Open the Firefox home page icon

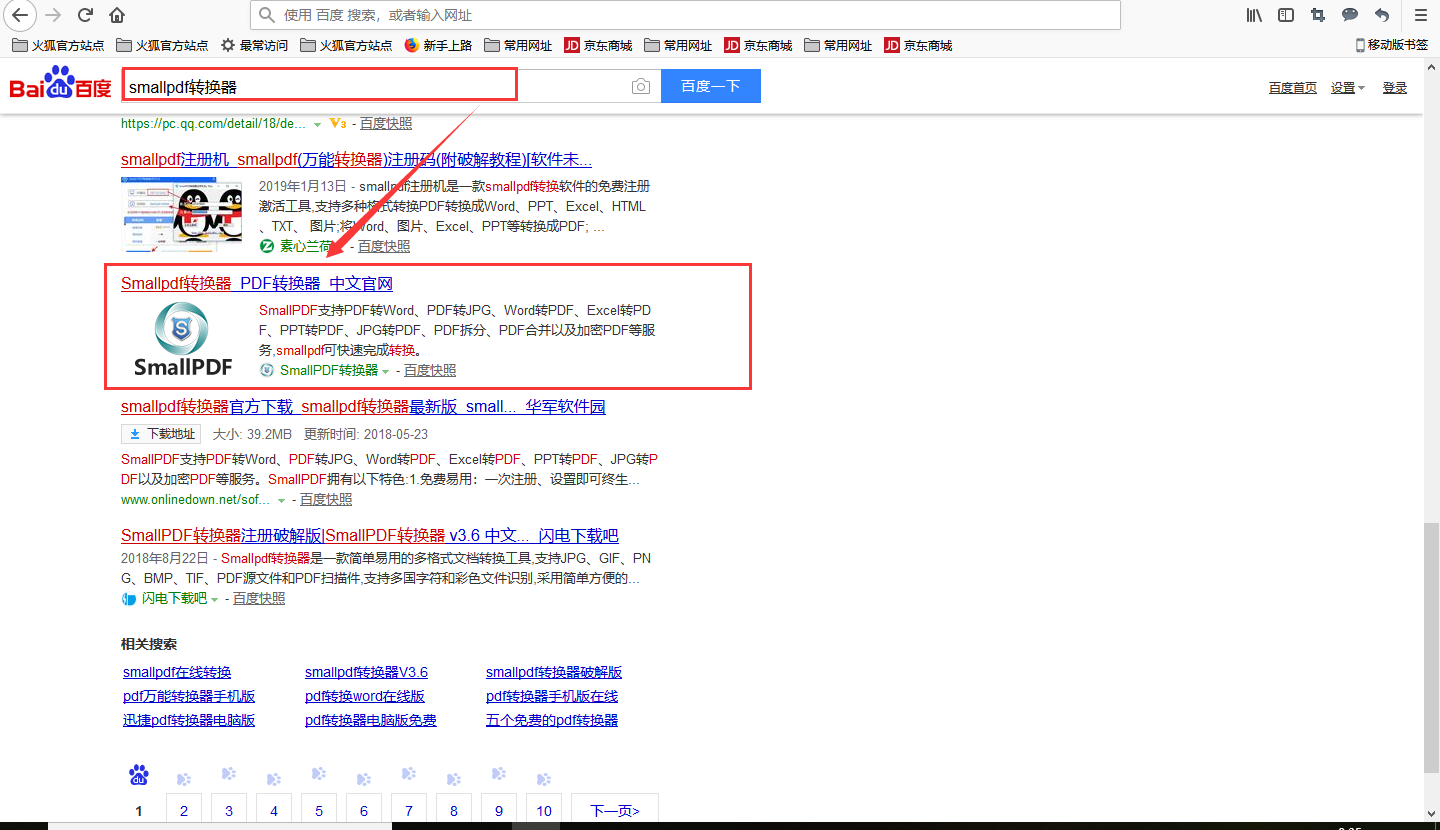pos(117,15)
